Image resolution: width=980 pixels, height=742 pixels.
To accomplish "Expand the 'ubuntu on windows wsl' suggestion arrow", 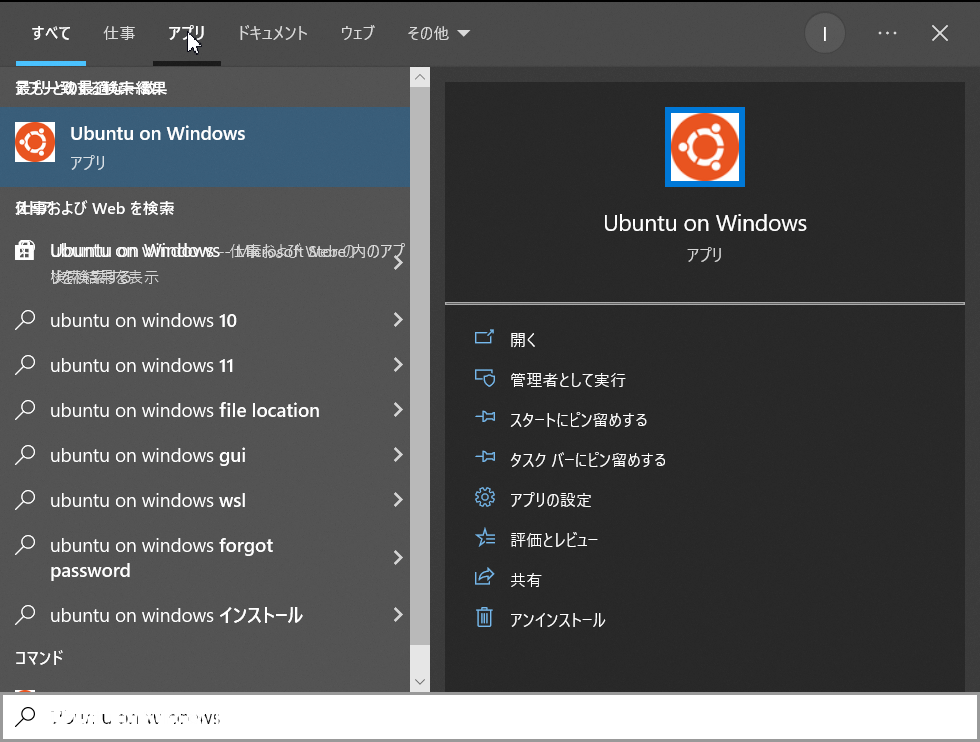I will [x=398, y=500].
